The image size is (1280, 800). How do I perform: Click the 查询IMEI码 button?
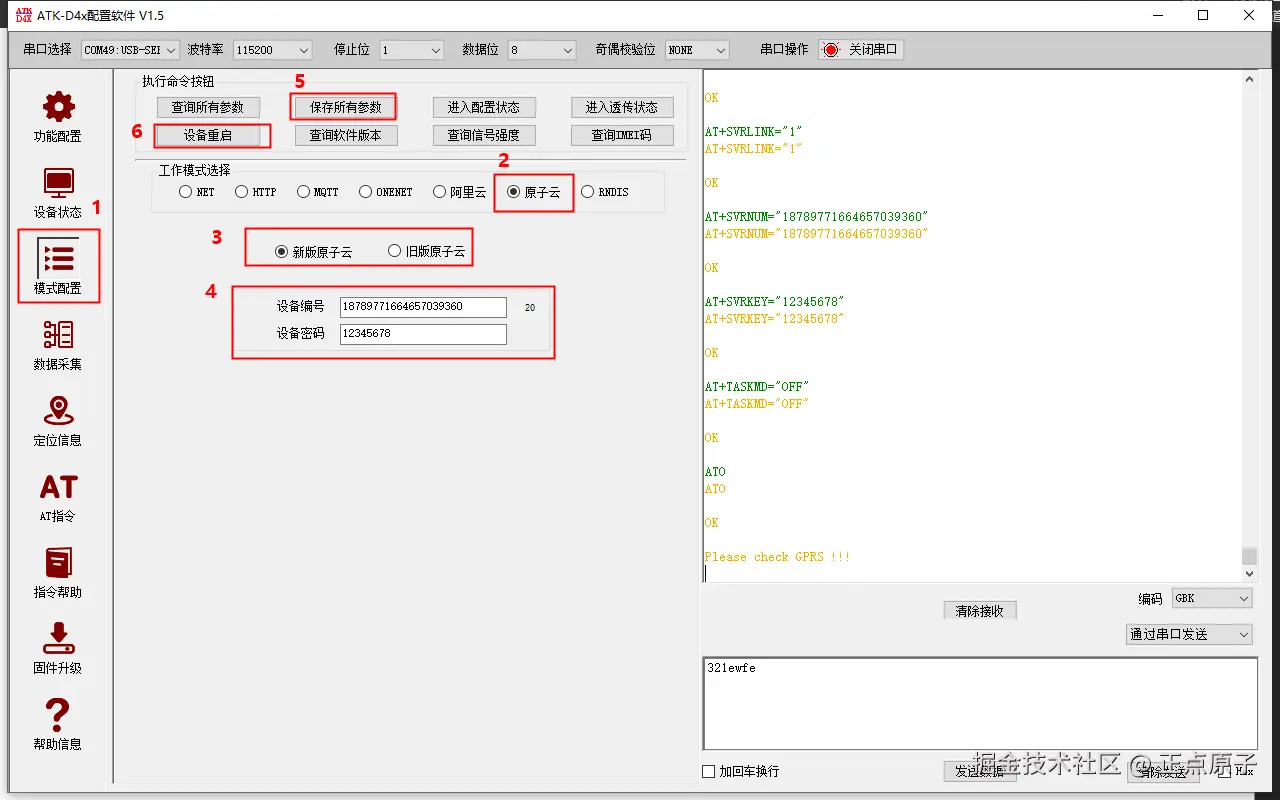622,135
